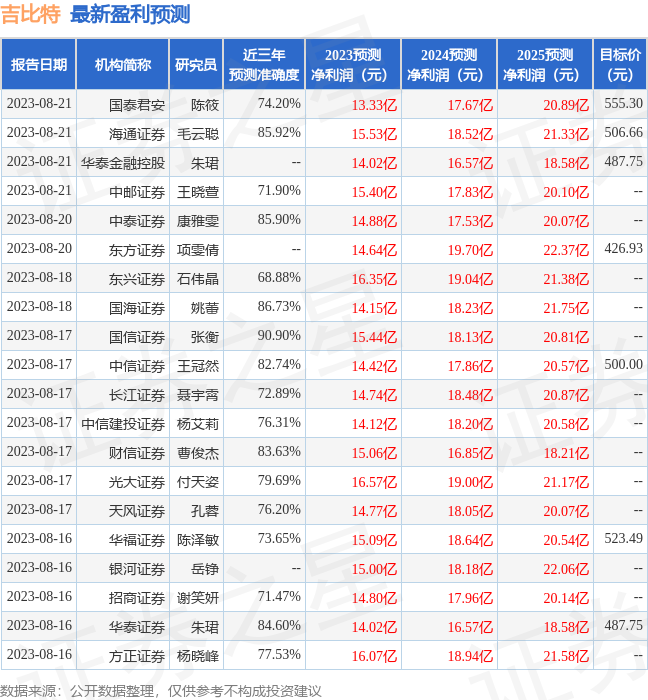648x700 pixels.
Task: Click analyst name 石伟晶
Action: (198, 279)
